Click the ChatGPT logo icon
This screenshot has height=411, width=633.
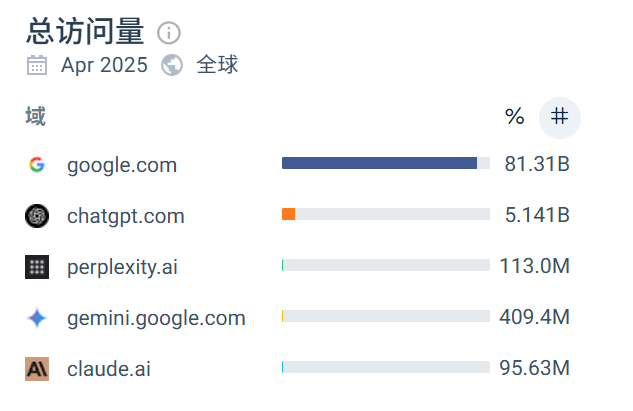[x=37, y=215]
